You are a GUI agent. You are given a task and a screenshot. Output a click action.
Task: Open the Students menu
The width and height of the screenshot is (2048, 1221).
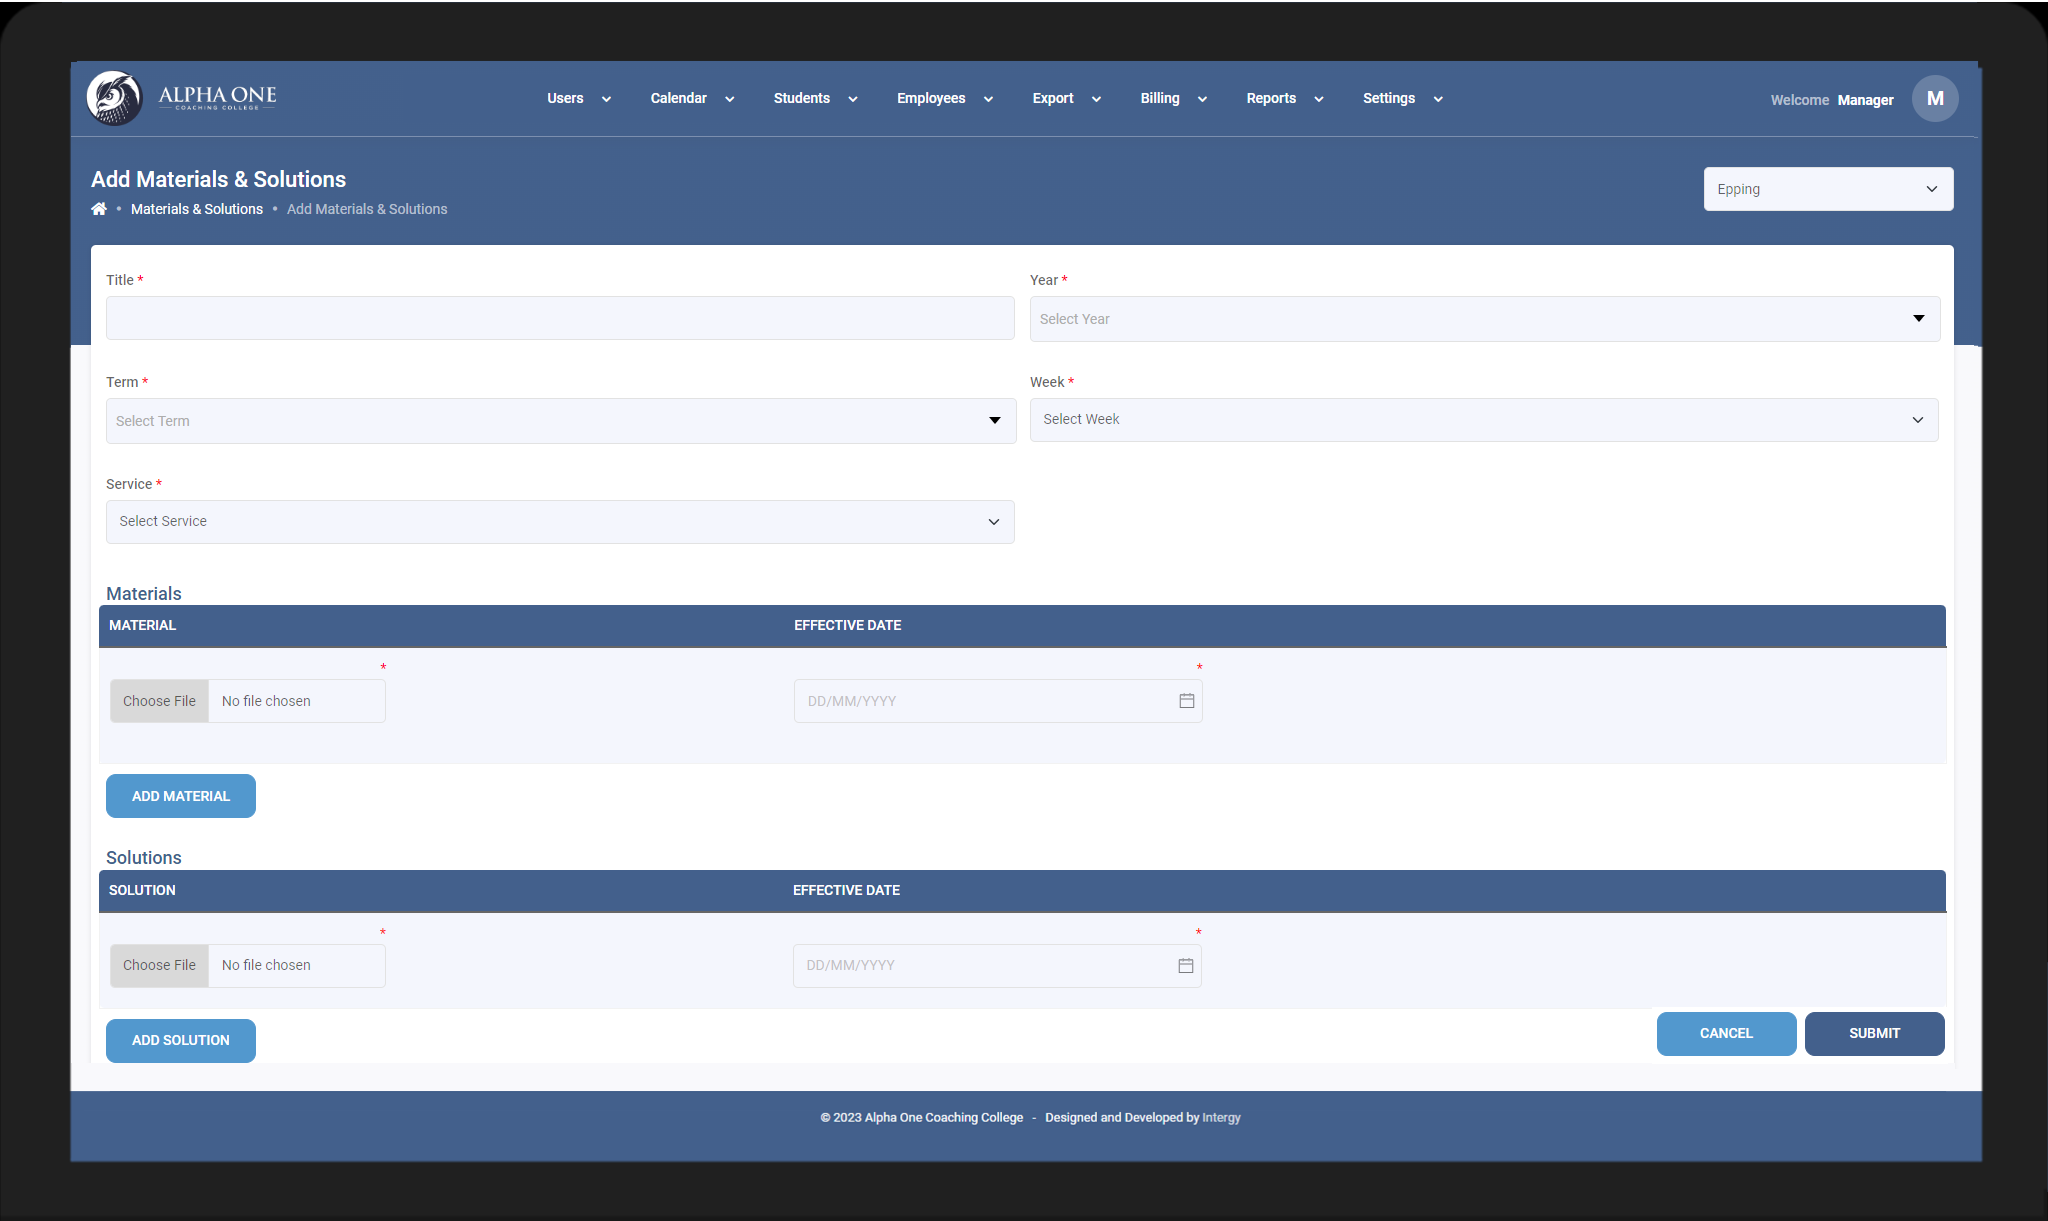pos(815,98)
